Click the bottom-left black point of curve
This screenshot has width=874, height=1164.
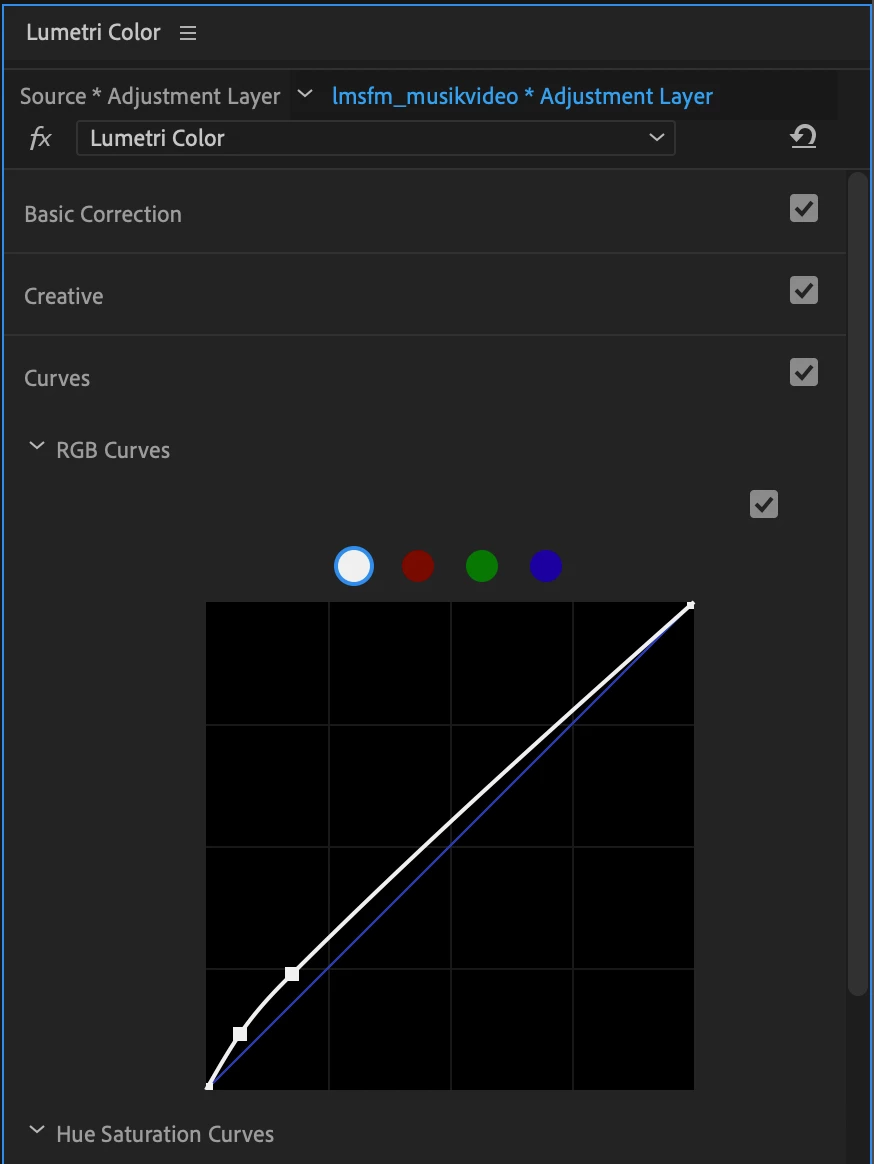(209, 1086)
